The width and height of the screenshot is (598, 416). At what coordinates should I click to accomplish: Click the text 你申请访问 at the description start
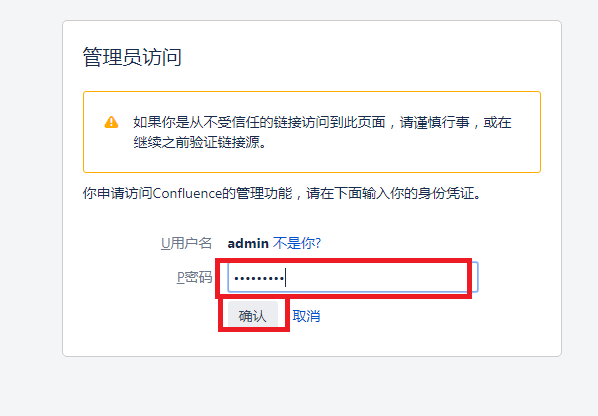[118, 193]
